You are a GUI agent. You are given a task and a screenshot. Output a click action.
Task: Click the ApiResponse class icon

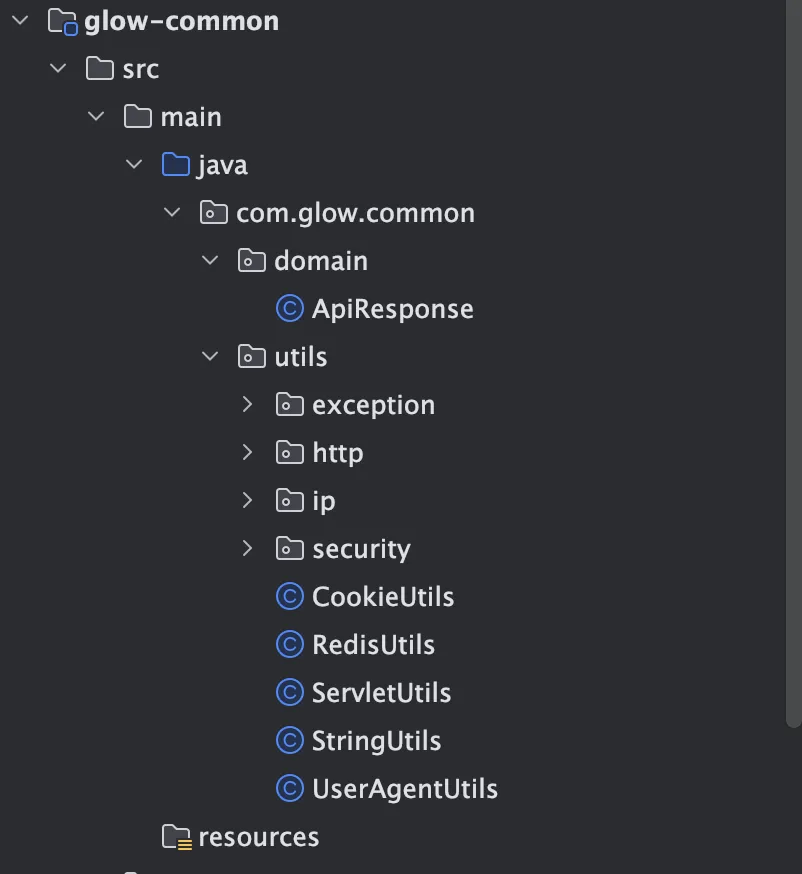[289, 309]
